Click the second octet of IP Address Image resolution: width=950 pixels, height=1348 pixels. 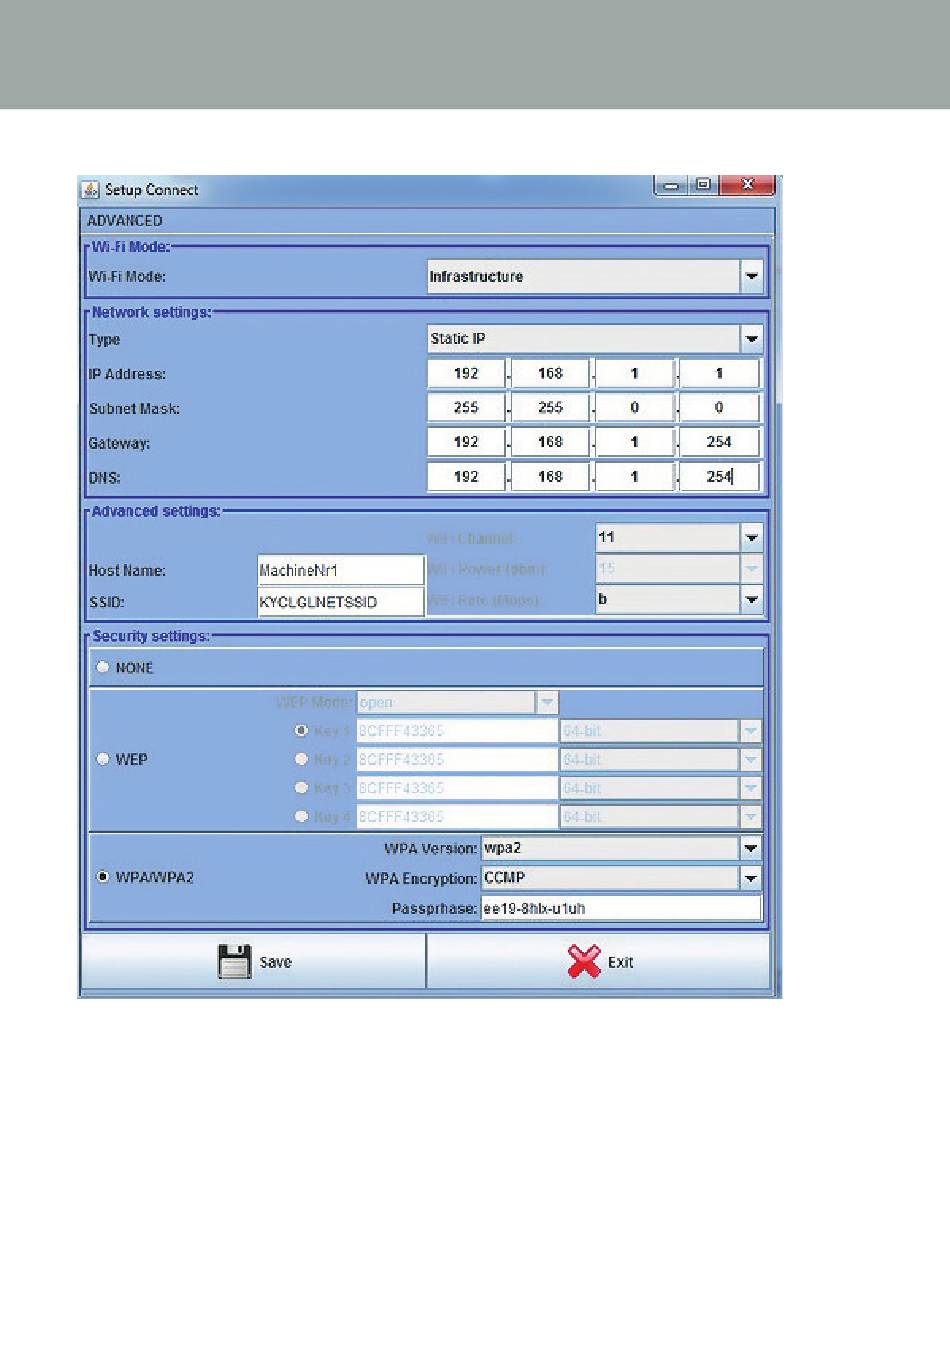click(550, 373)
